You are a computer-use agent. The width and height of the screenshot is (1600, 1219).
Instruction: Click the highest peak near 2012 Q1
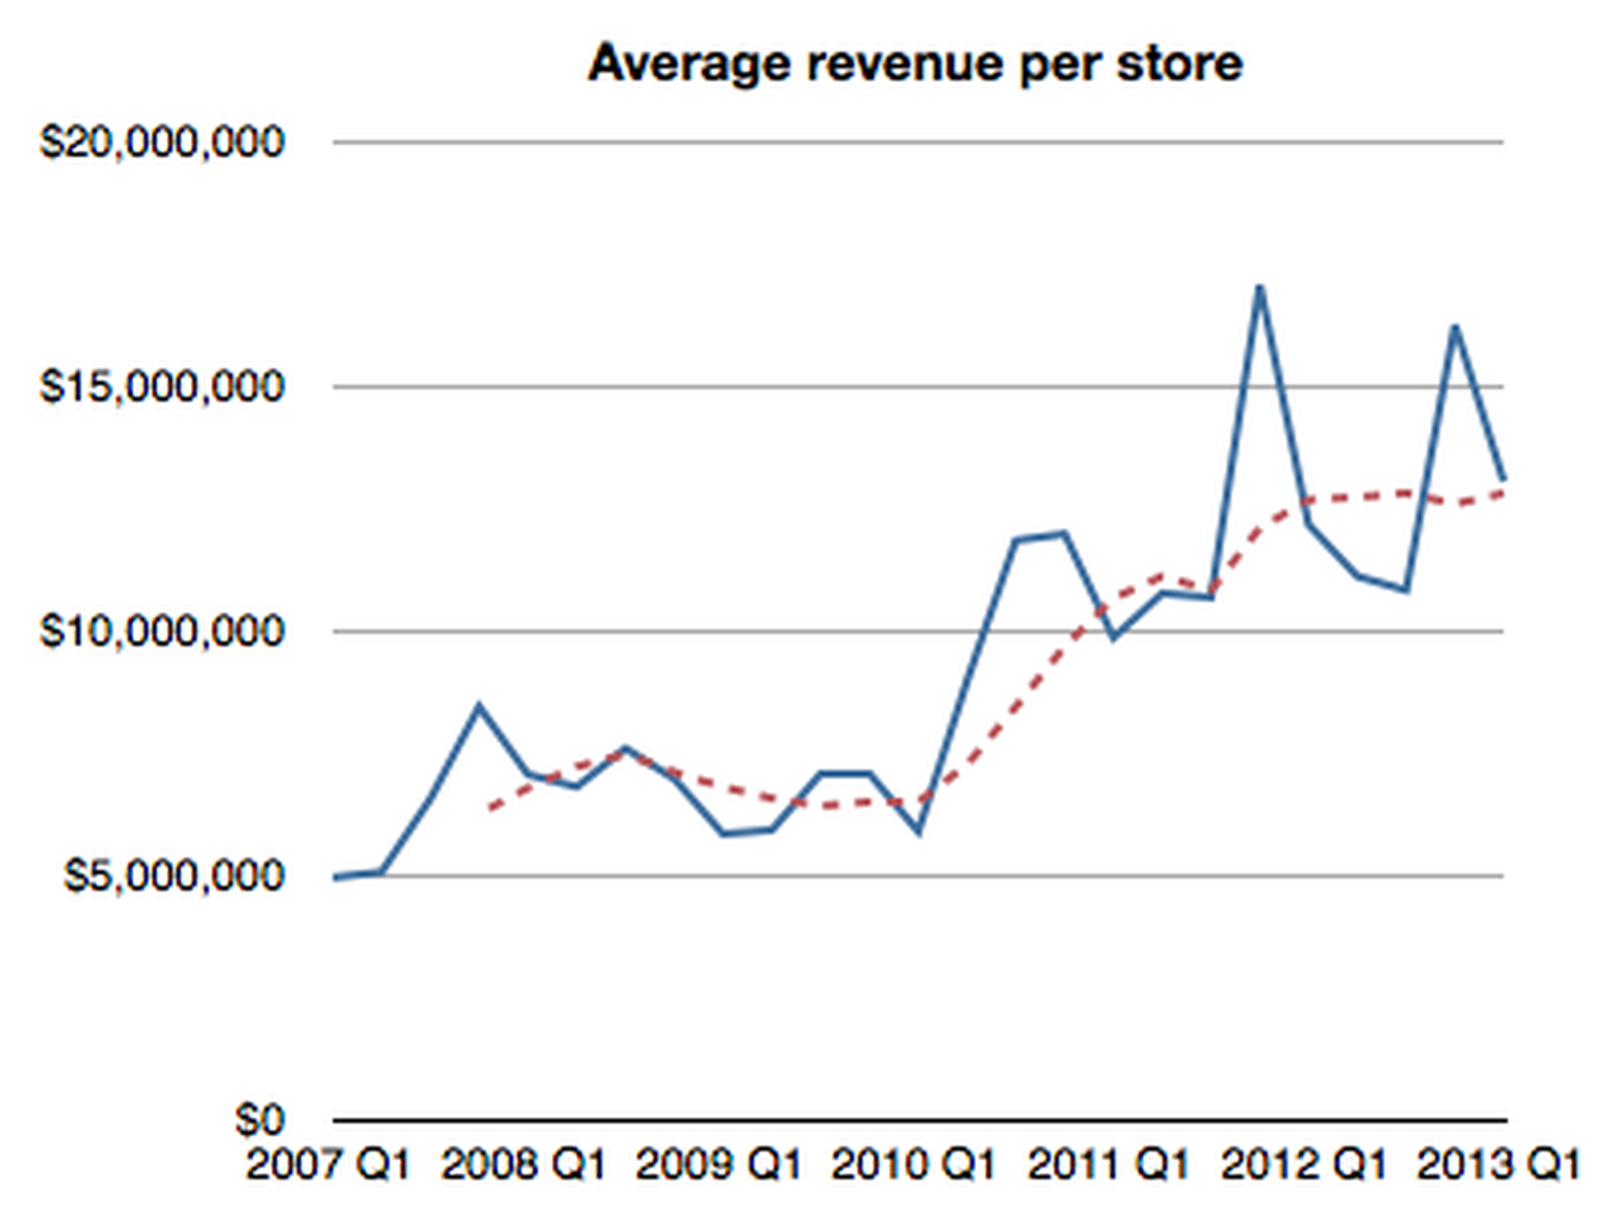click(1260, 288)
